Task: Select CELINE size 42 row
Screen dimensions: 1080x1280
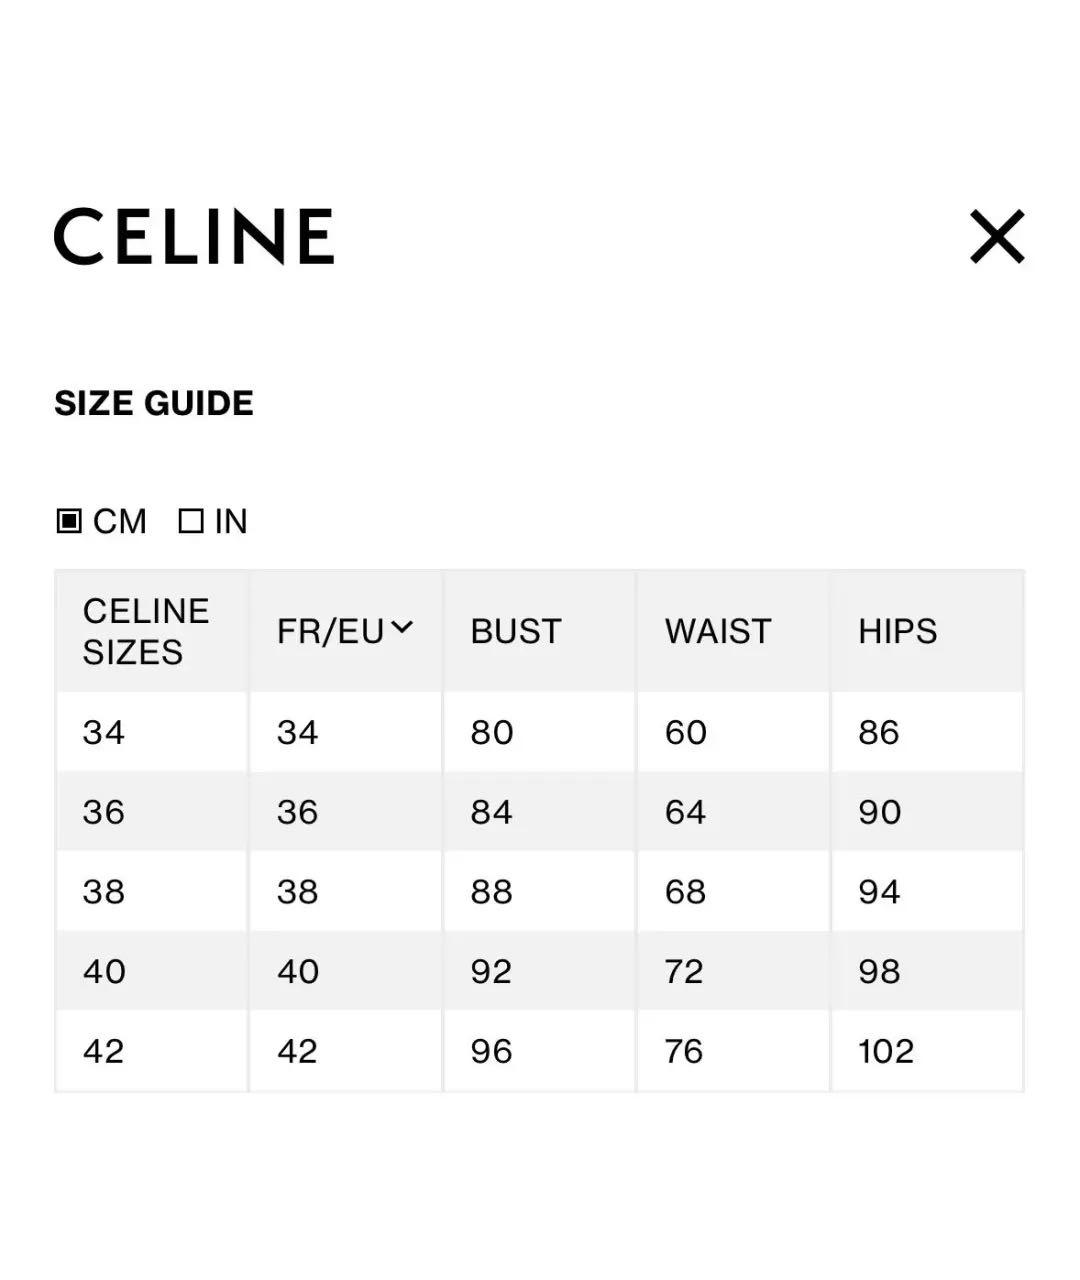Action: point(103,1051)
